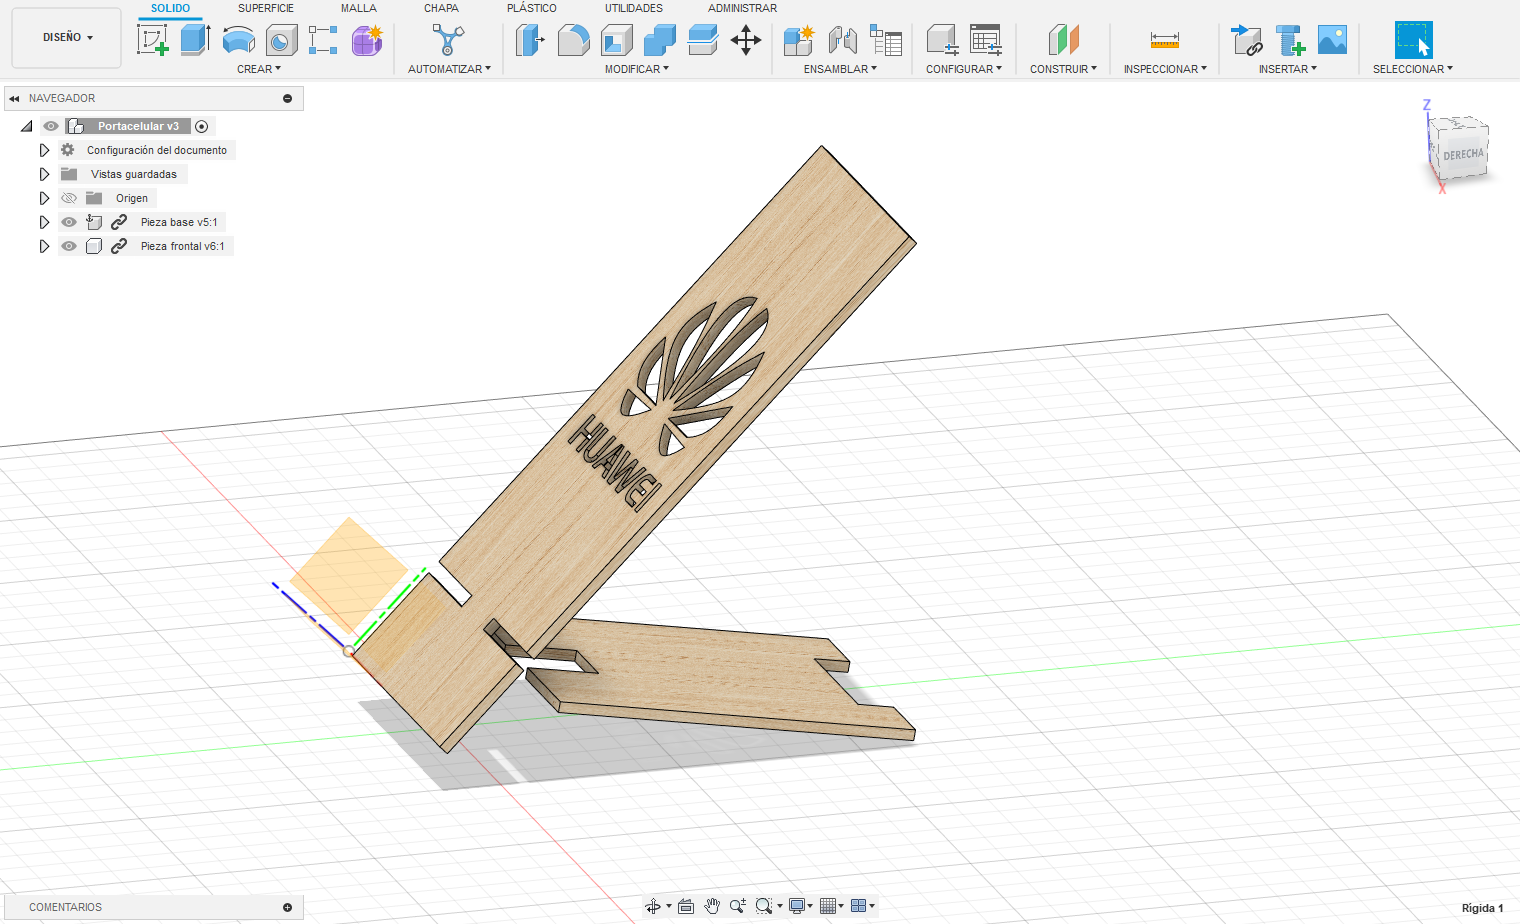Select the Extrude tool
Screen dimensions: 1520x924
(195, 40)
